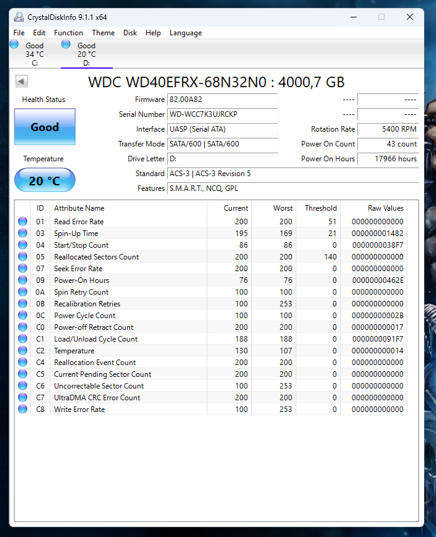Click status orb for Uncorrectable Sector Count
The height and width of the screenshot is (537, 436).
coord(23,386)
